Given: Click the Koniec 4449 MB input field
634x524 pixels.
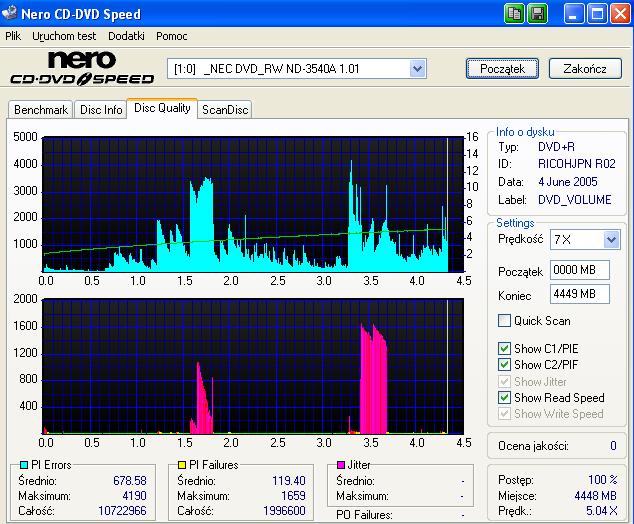Looking at the screenshot, I should coord(579,294).
